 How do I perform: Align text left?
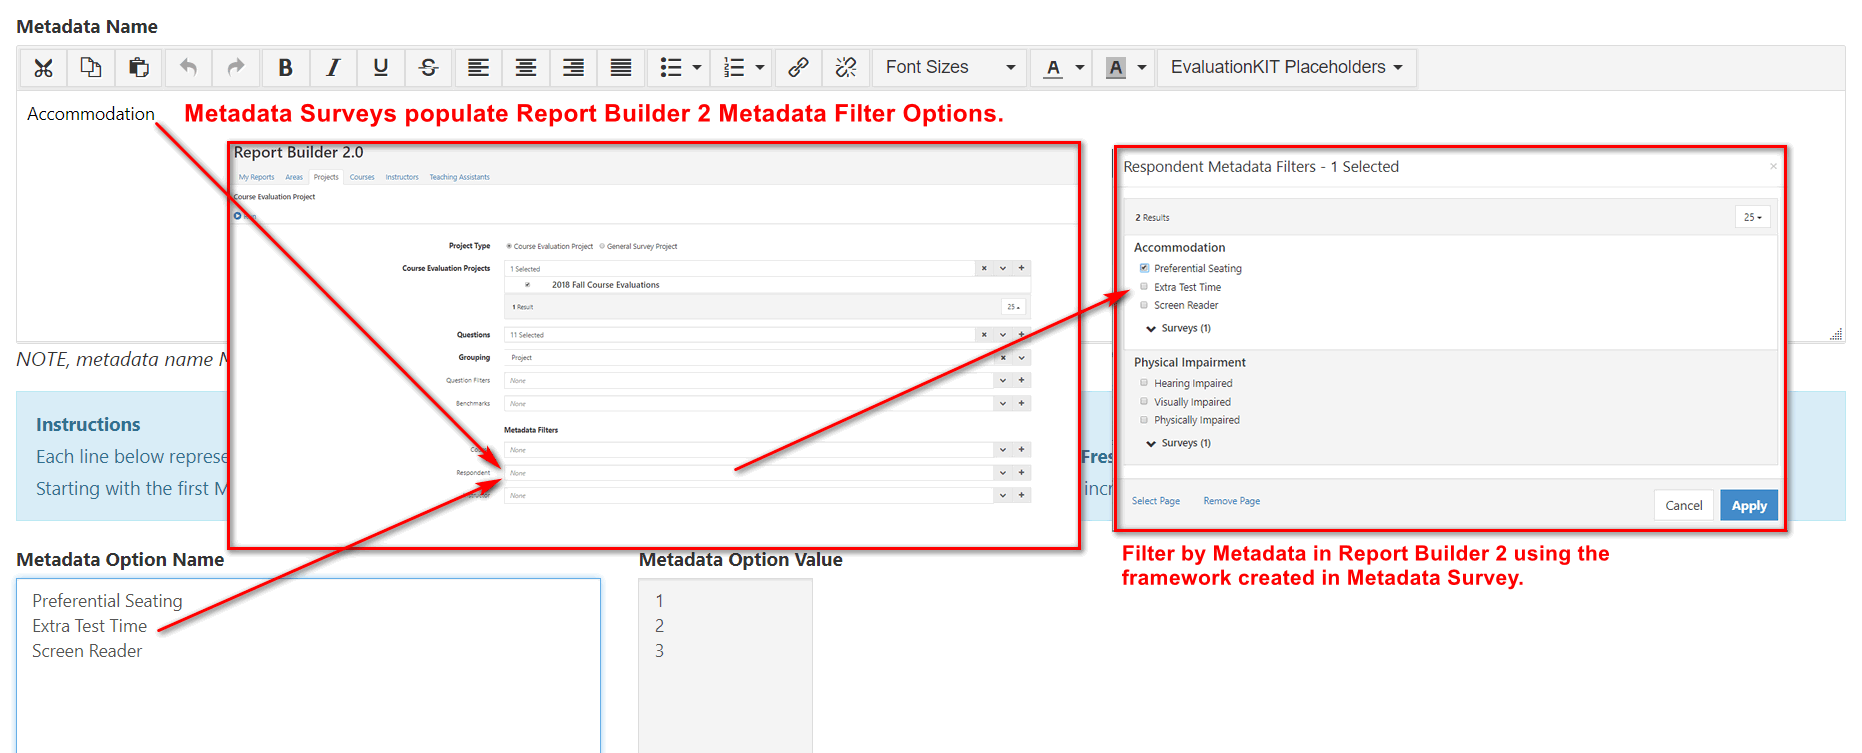click(478, 68)
